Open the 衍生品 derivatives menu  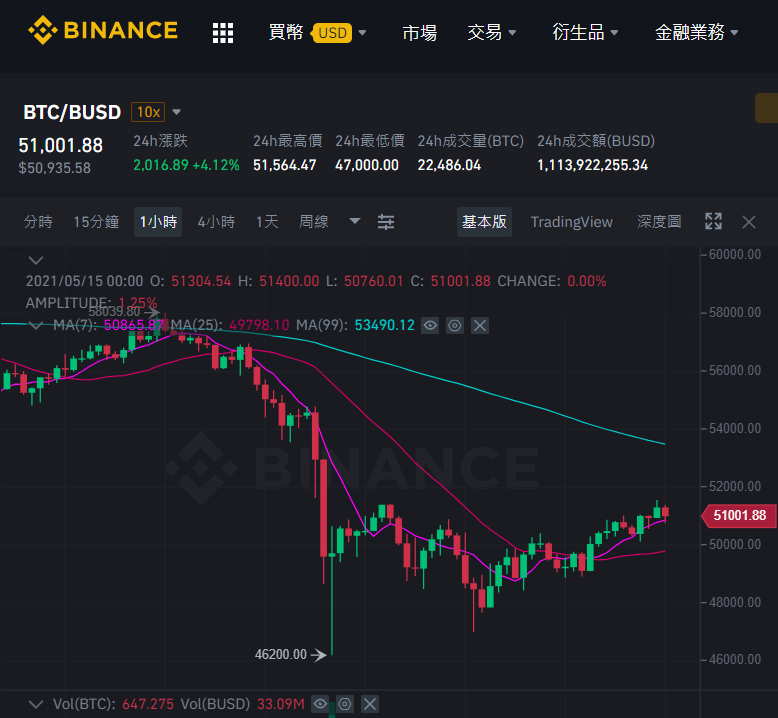pos(585,33)
